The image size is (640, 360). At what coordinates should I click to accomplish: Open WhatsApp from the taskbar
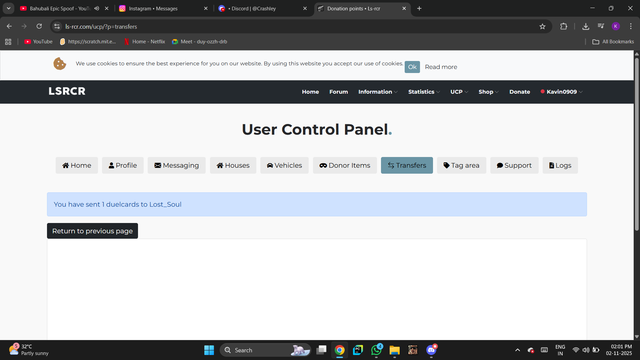coord(376,350)
